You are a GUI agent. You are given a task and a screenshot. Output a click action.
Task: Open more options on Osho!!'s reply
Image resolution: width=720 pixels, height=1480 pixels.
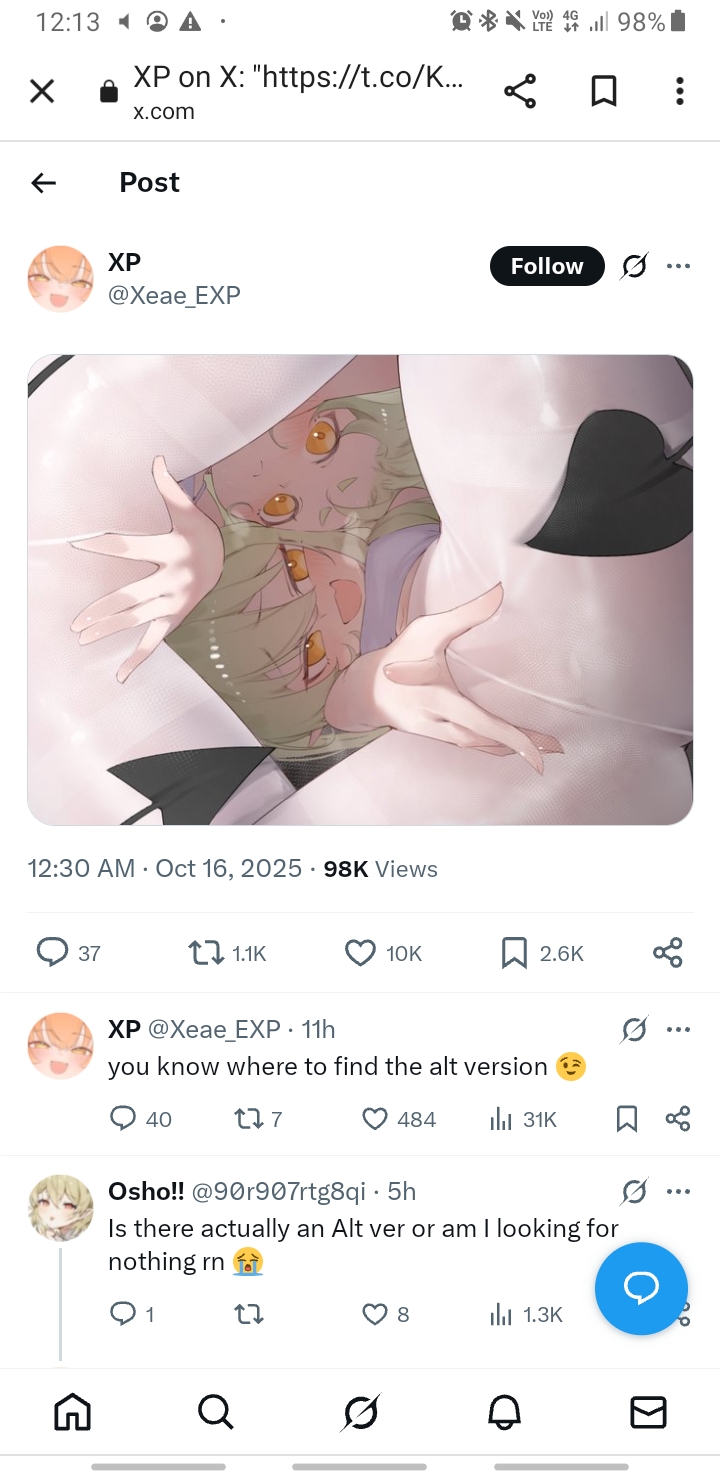678,1191
